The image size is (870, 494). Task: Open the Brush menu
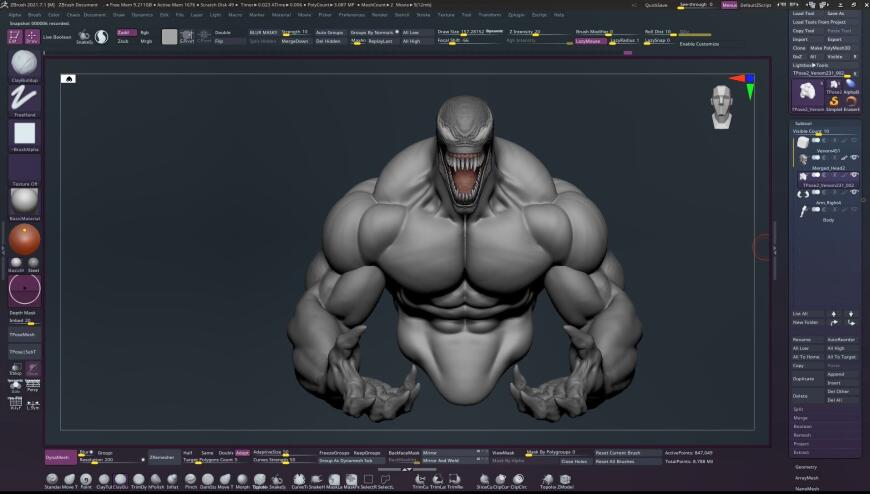(34, 15)
